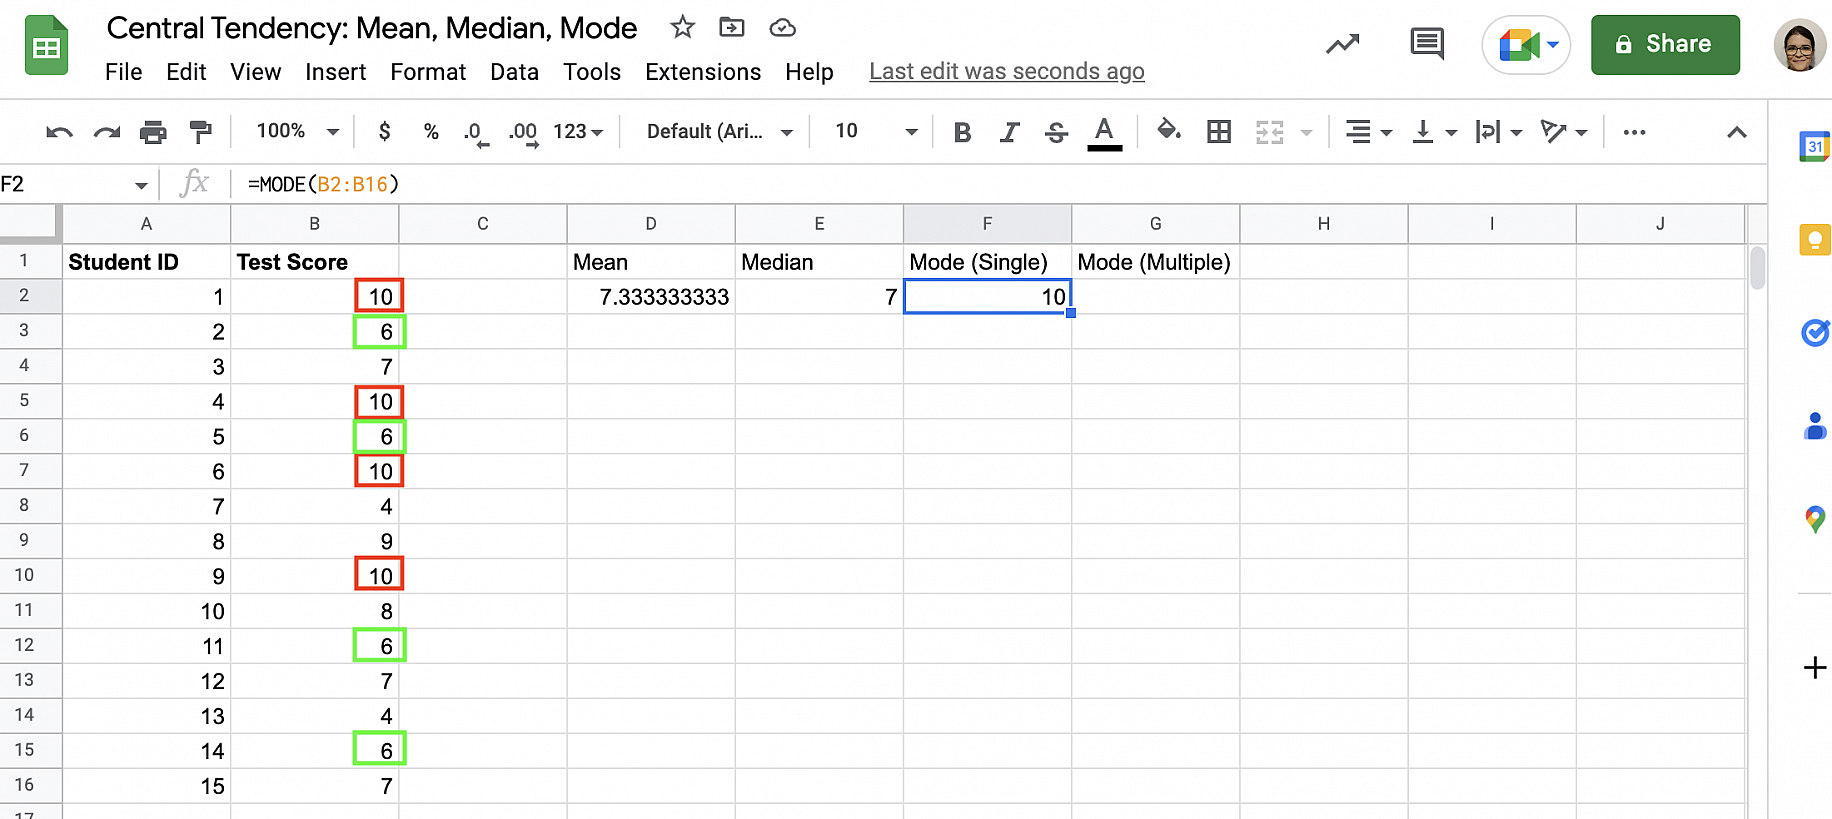The image size is (1832, 819).
Task: Star this spreadsheet
Action: coord(683,27)
